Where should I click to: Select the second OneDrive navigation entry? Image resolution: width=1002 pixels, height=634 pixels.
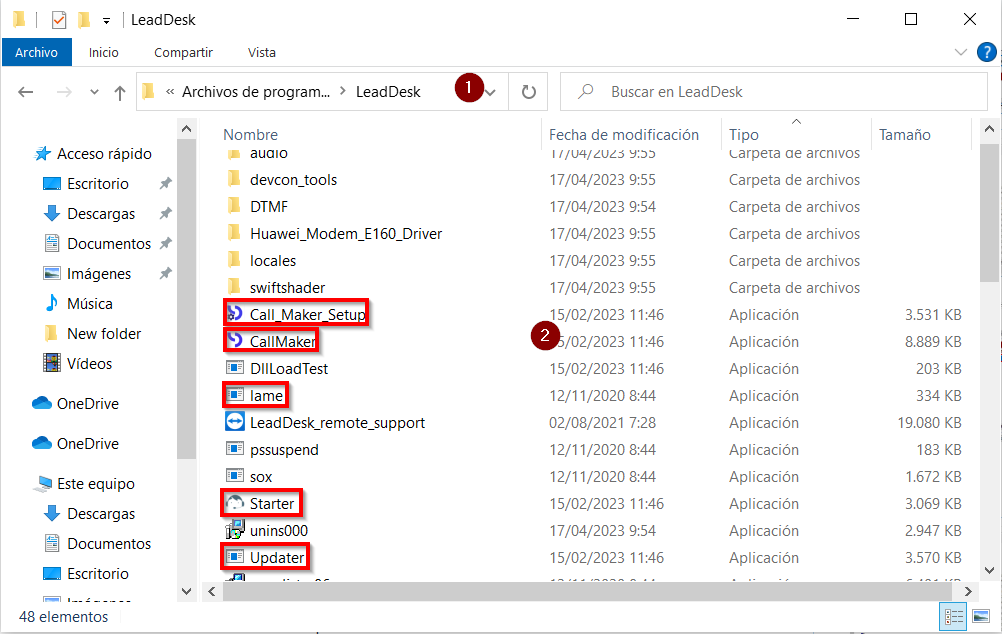pyautogui.click(x=75, y=444)
